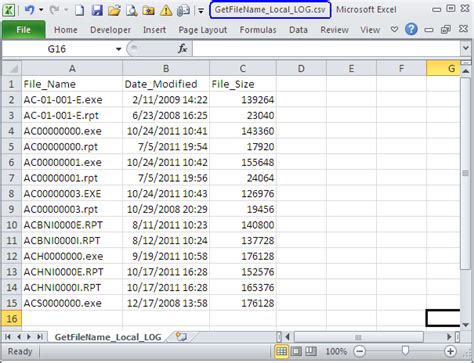Open the Data tab
Viewport: 474px width, 363px height.
point(298,30)
